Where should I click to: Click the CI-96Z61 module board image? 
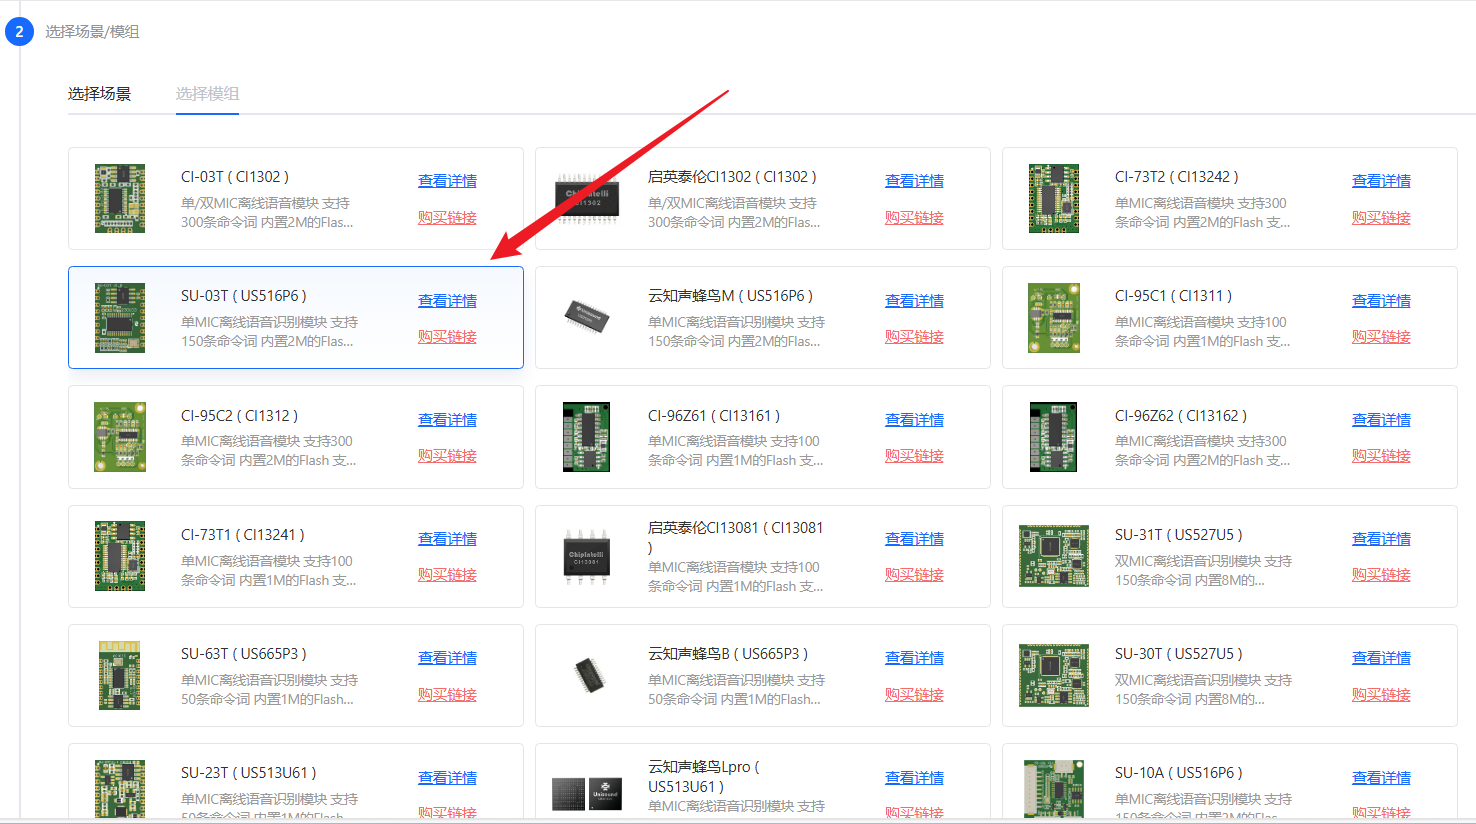pos(586,437)
